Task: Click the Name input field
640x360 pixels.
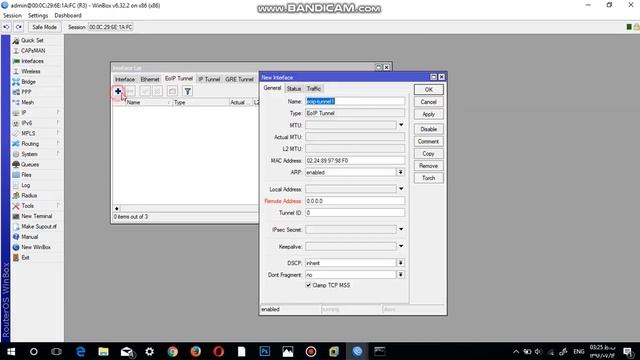Action: [355, 101]
